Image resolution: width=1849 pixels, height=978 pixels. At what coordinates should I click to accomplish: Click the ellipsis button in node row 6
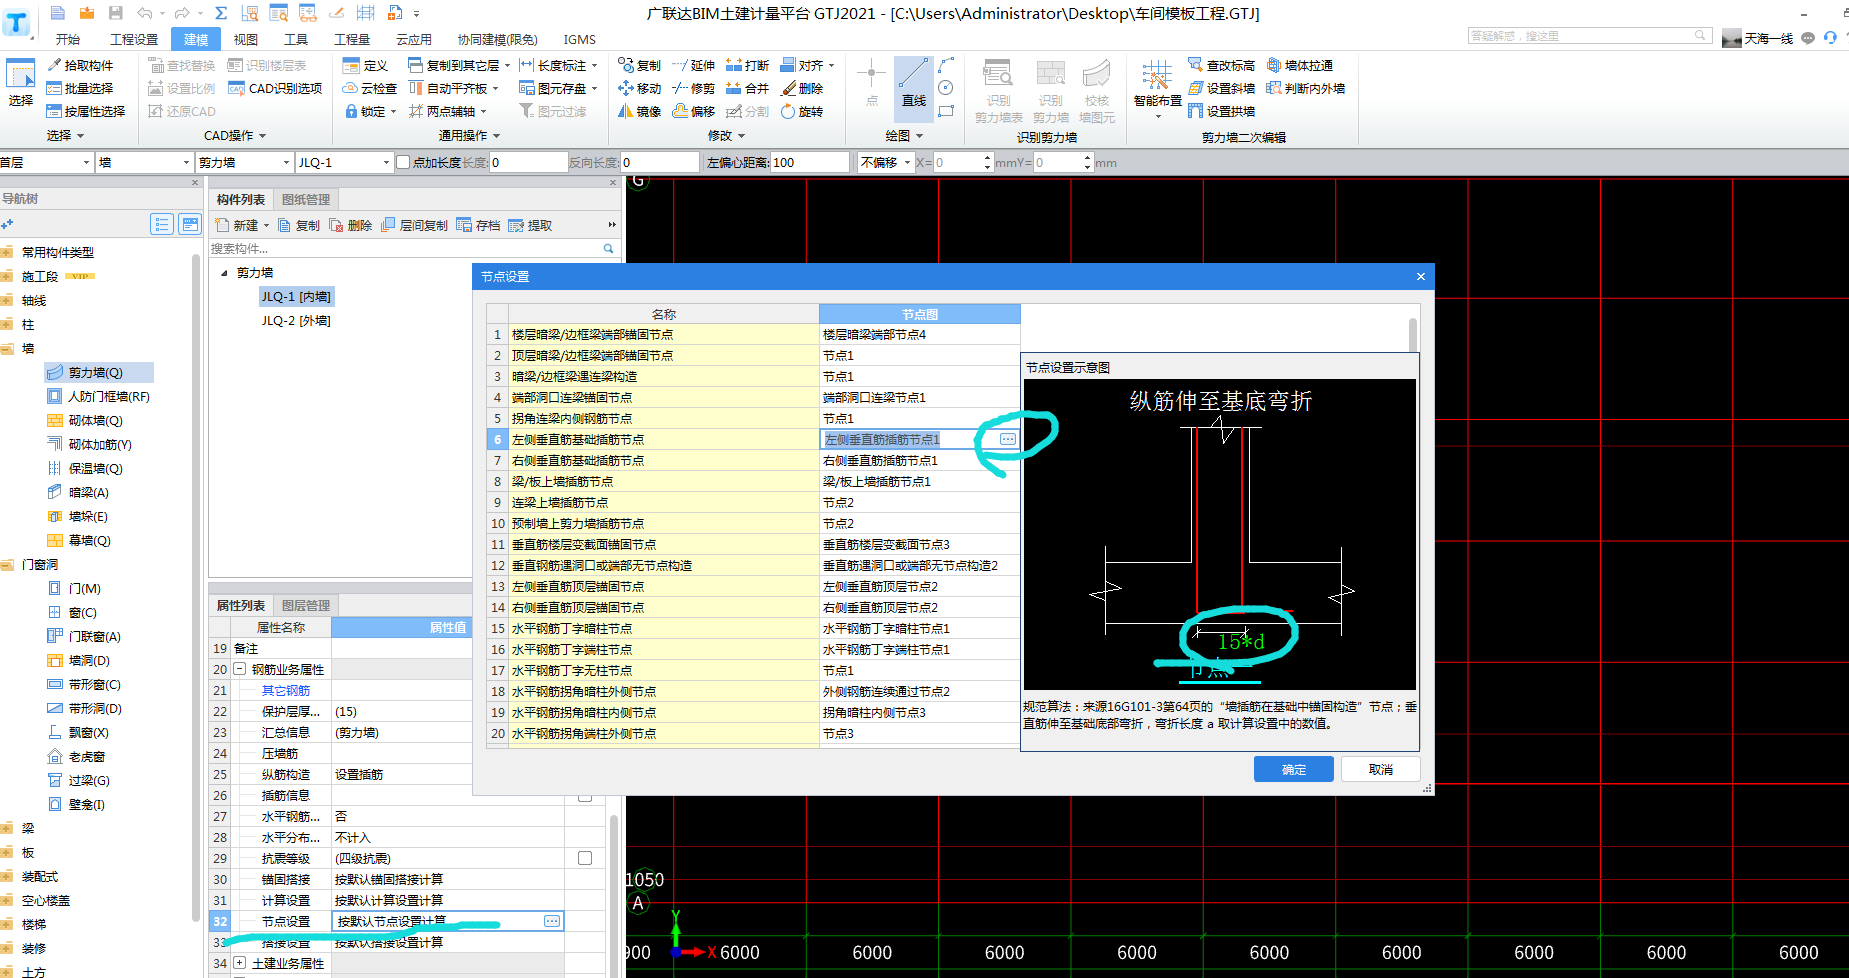tap(1008, 439)
